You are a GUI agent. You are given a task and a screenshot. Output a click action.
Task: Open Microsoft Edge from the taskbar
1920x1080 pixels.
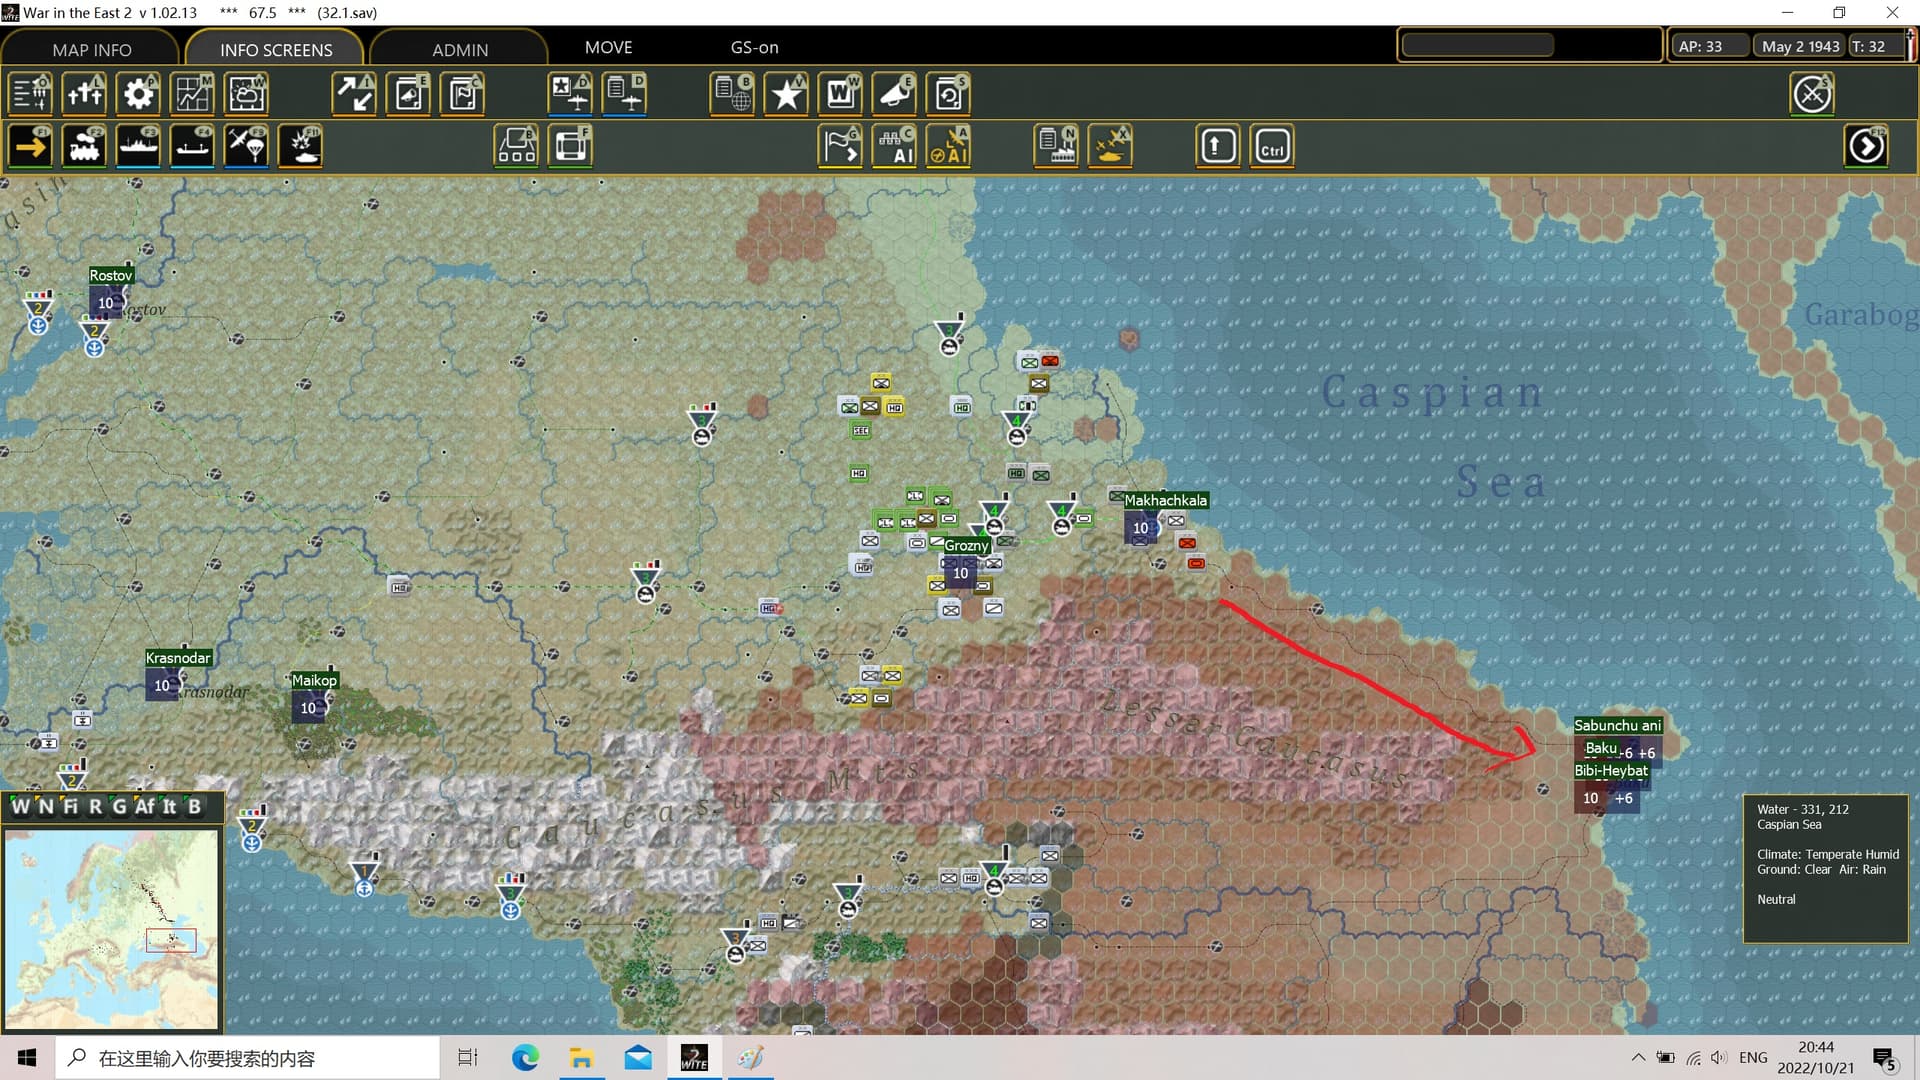click(525, 1058)
